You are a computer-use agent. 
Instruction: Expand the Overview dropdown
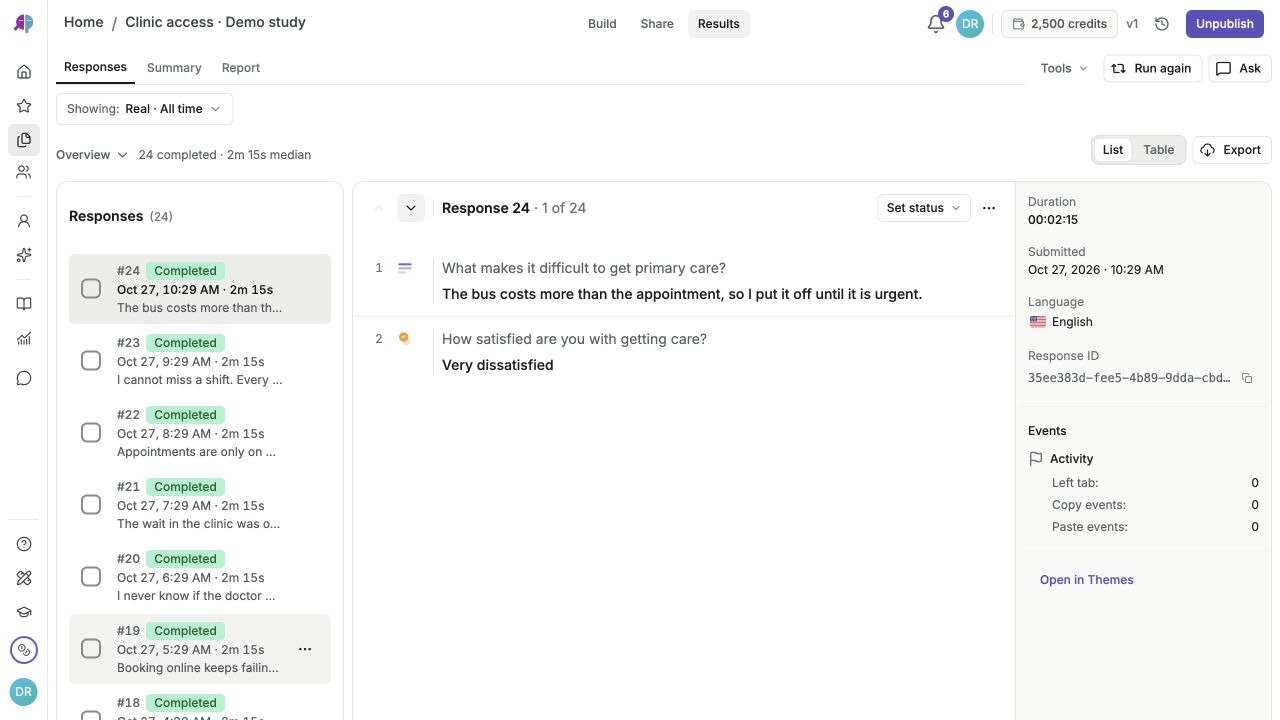[92, 155]
